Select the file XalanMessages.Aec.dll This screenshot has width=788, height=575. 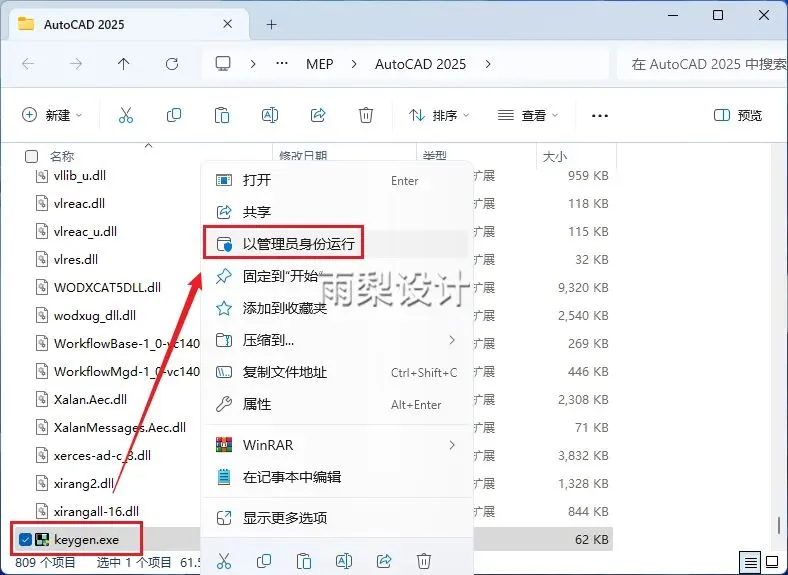pyautogui.click(x=120, y=428)
